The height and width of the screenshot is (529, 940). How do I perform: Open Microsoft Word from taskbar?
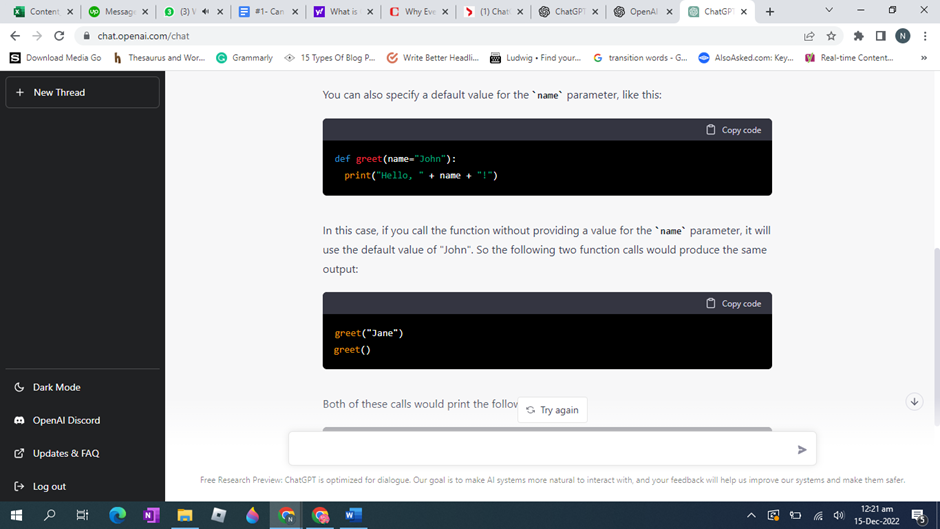(x=354, y=515)
